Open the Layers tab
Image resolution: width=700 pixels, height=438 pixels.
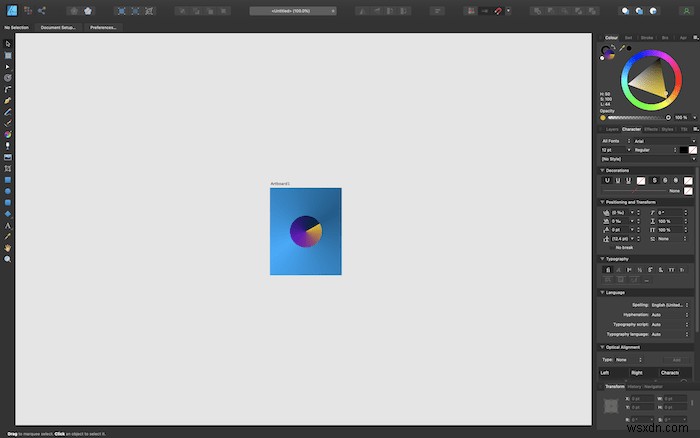pos(612,129)
